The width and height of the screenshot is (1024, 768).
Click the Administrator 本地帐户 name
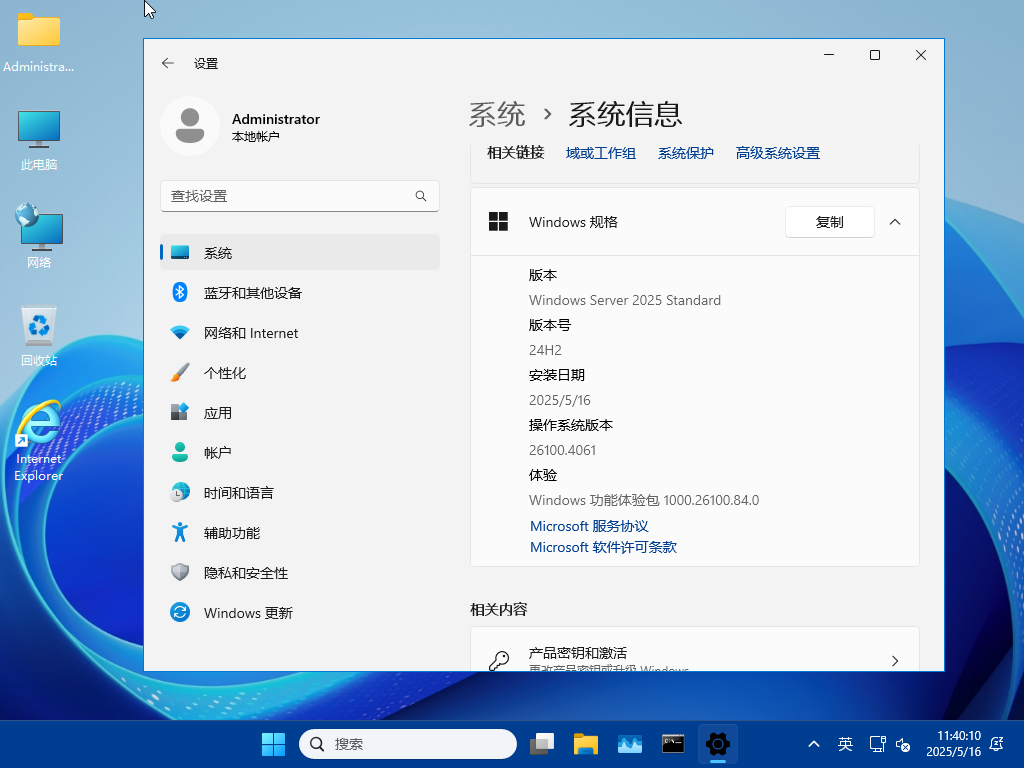click(x=276, y=127)
